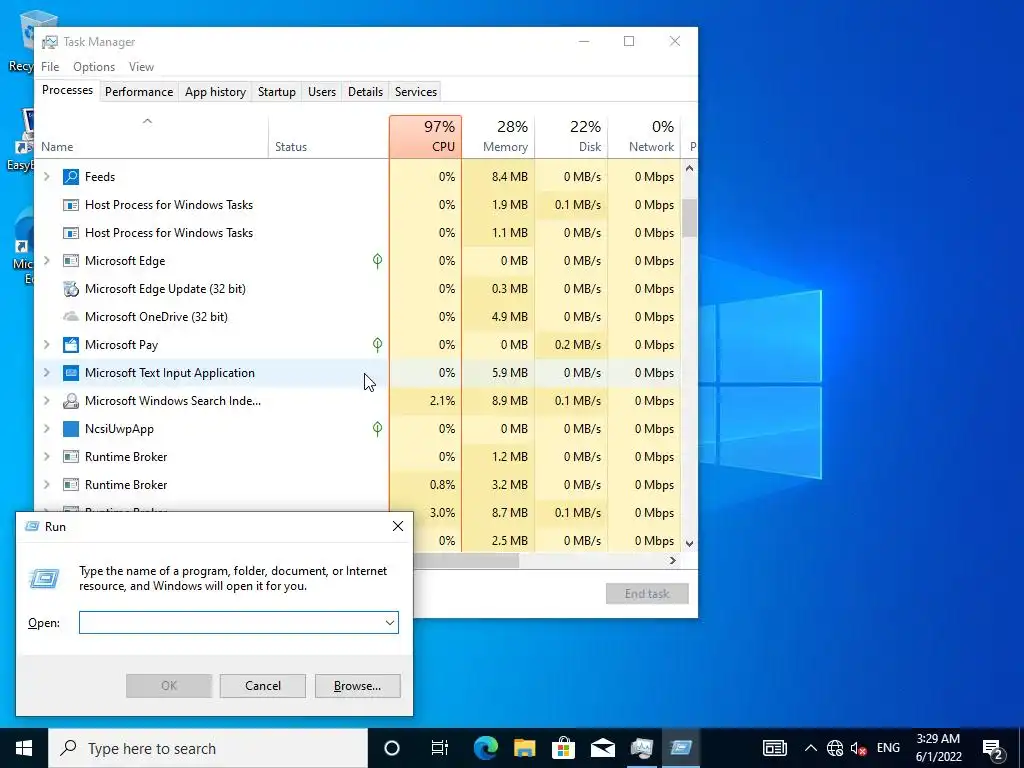Click the Microsoft Windows Search Indexer icon
This screenshot has height=768, width=1024.
pos(71,401)
